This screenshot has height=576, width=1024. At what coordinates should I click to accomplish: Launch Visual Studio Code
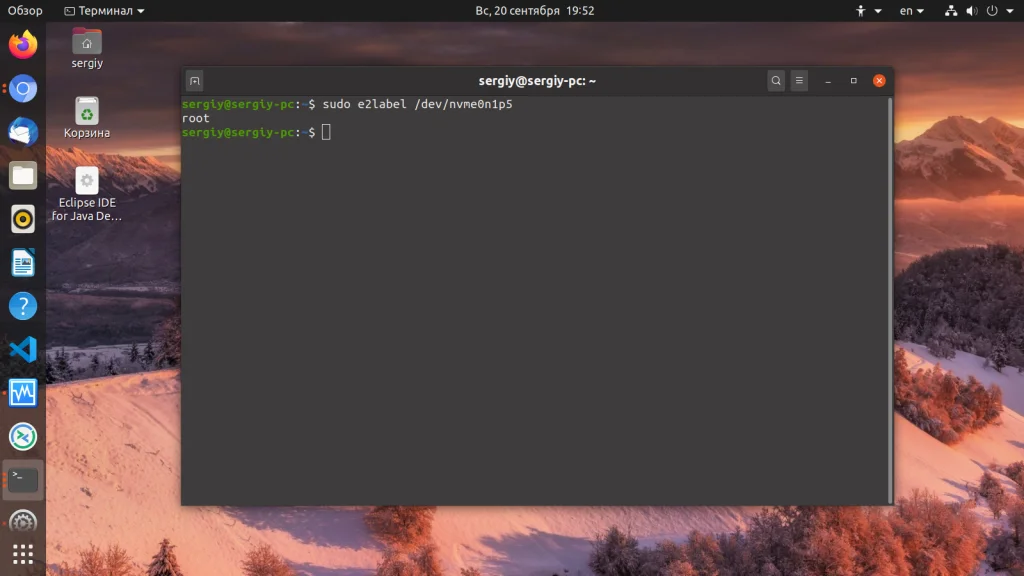(x=23, y=349)
